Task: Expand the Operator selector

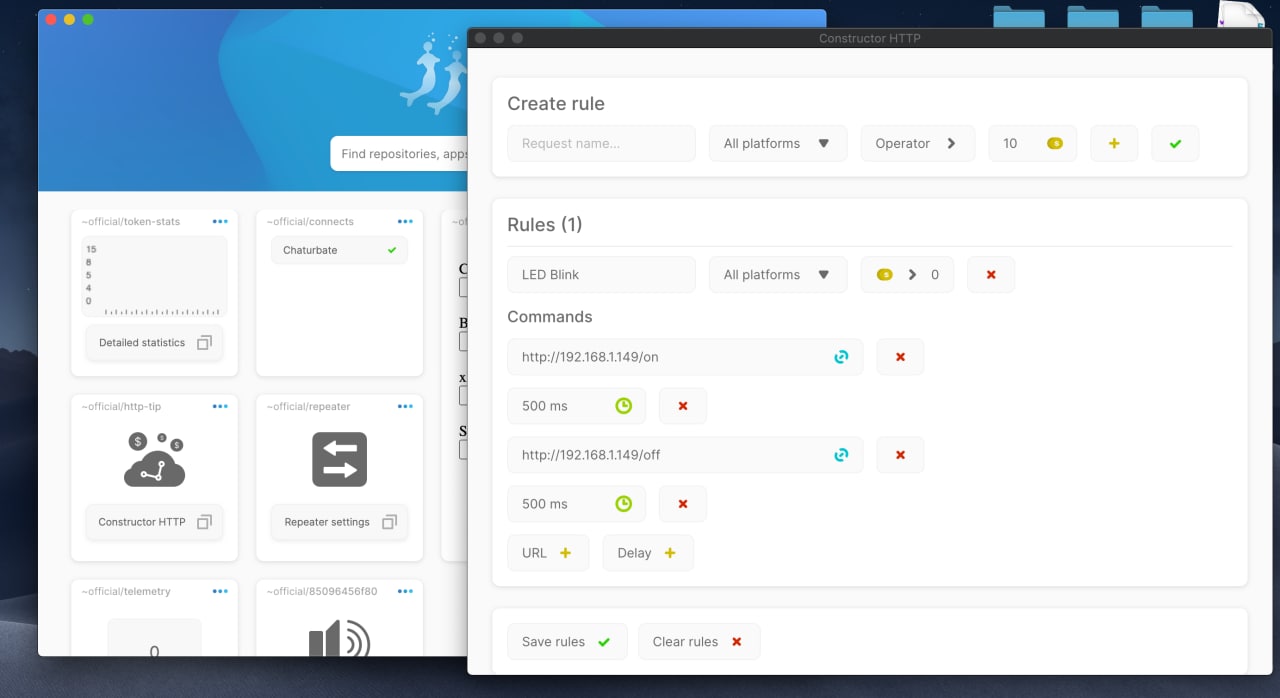Action: coord(917,143)
